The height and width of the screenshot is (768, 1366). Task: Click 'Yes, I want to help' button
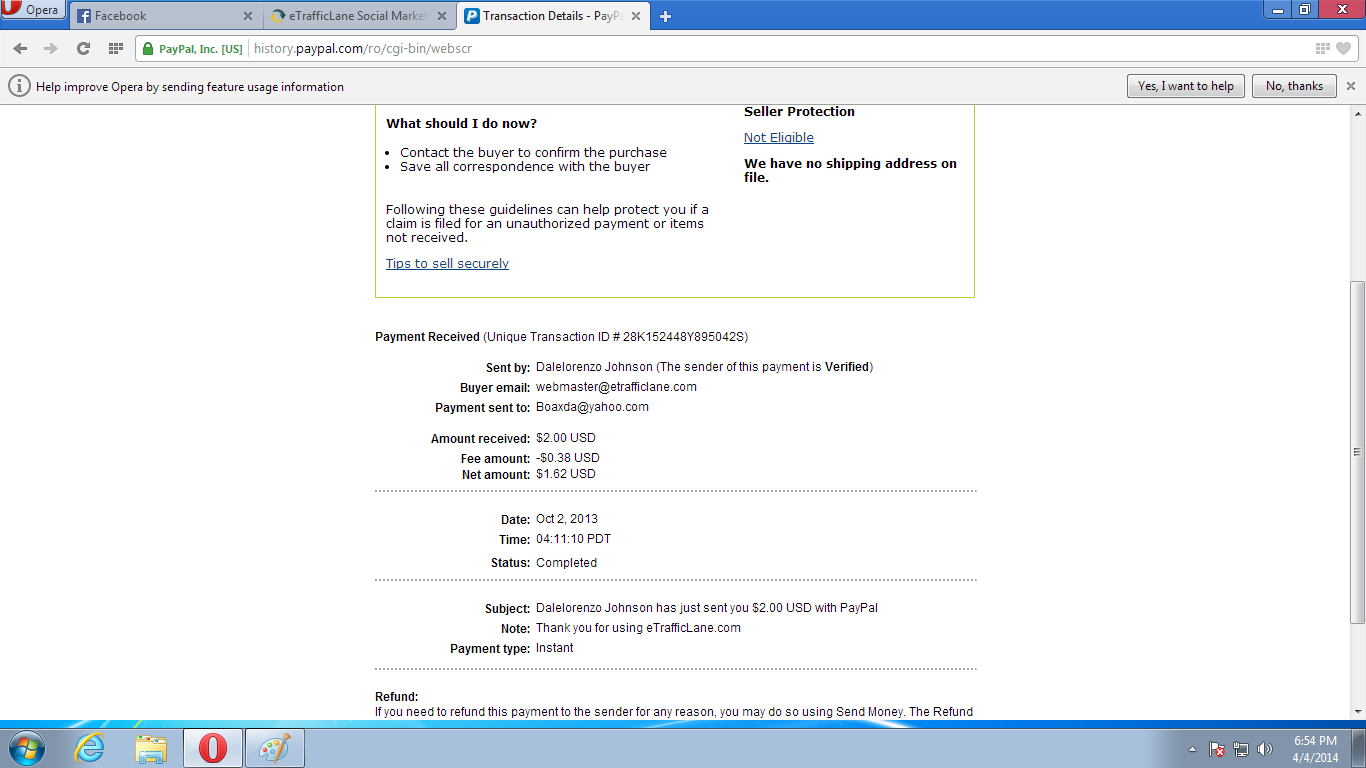(1186, 86)
